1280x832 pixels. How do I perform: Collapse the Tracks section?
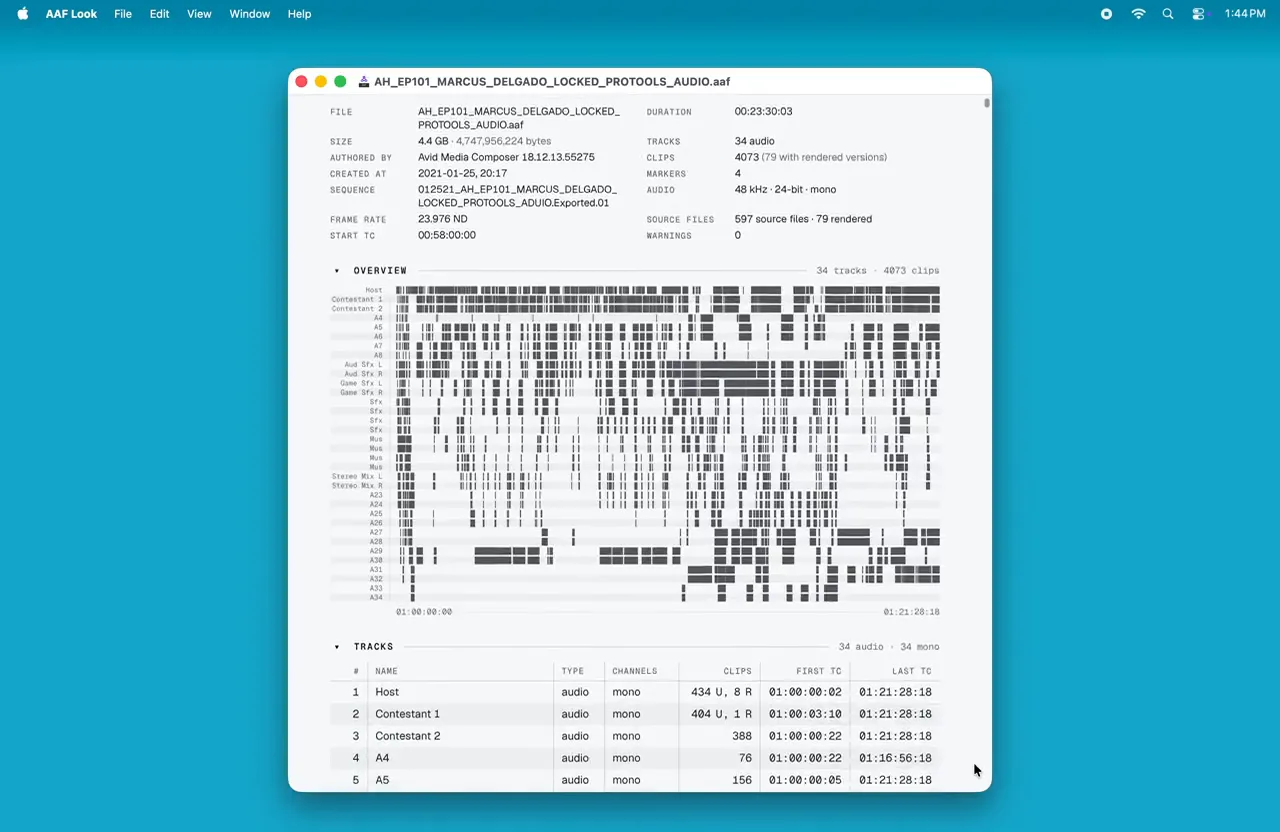click(337, 647)
